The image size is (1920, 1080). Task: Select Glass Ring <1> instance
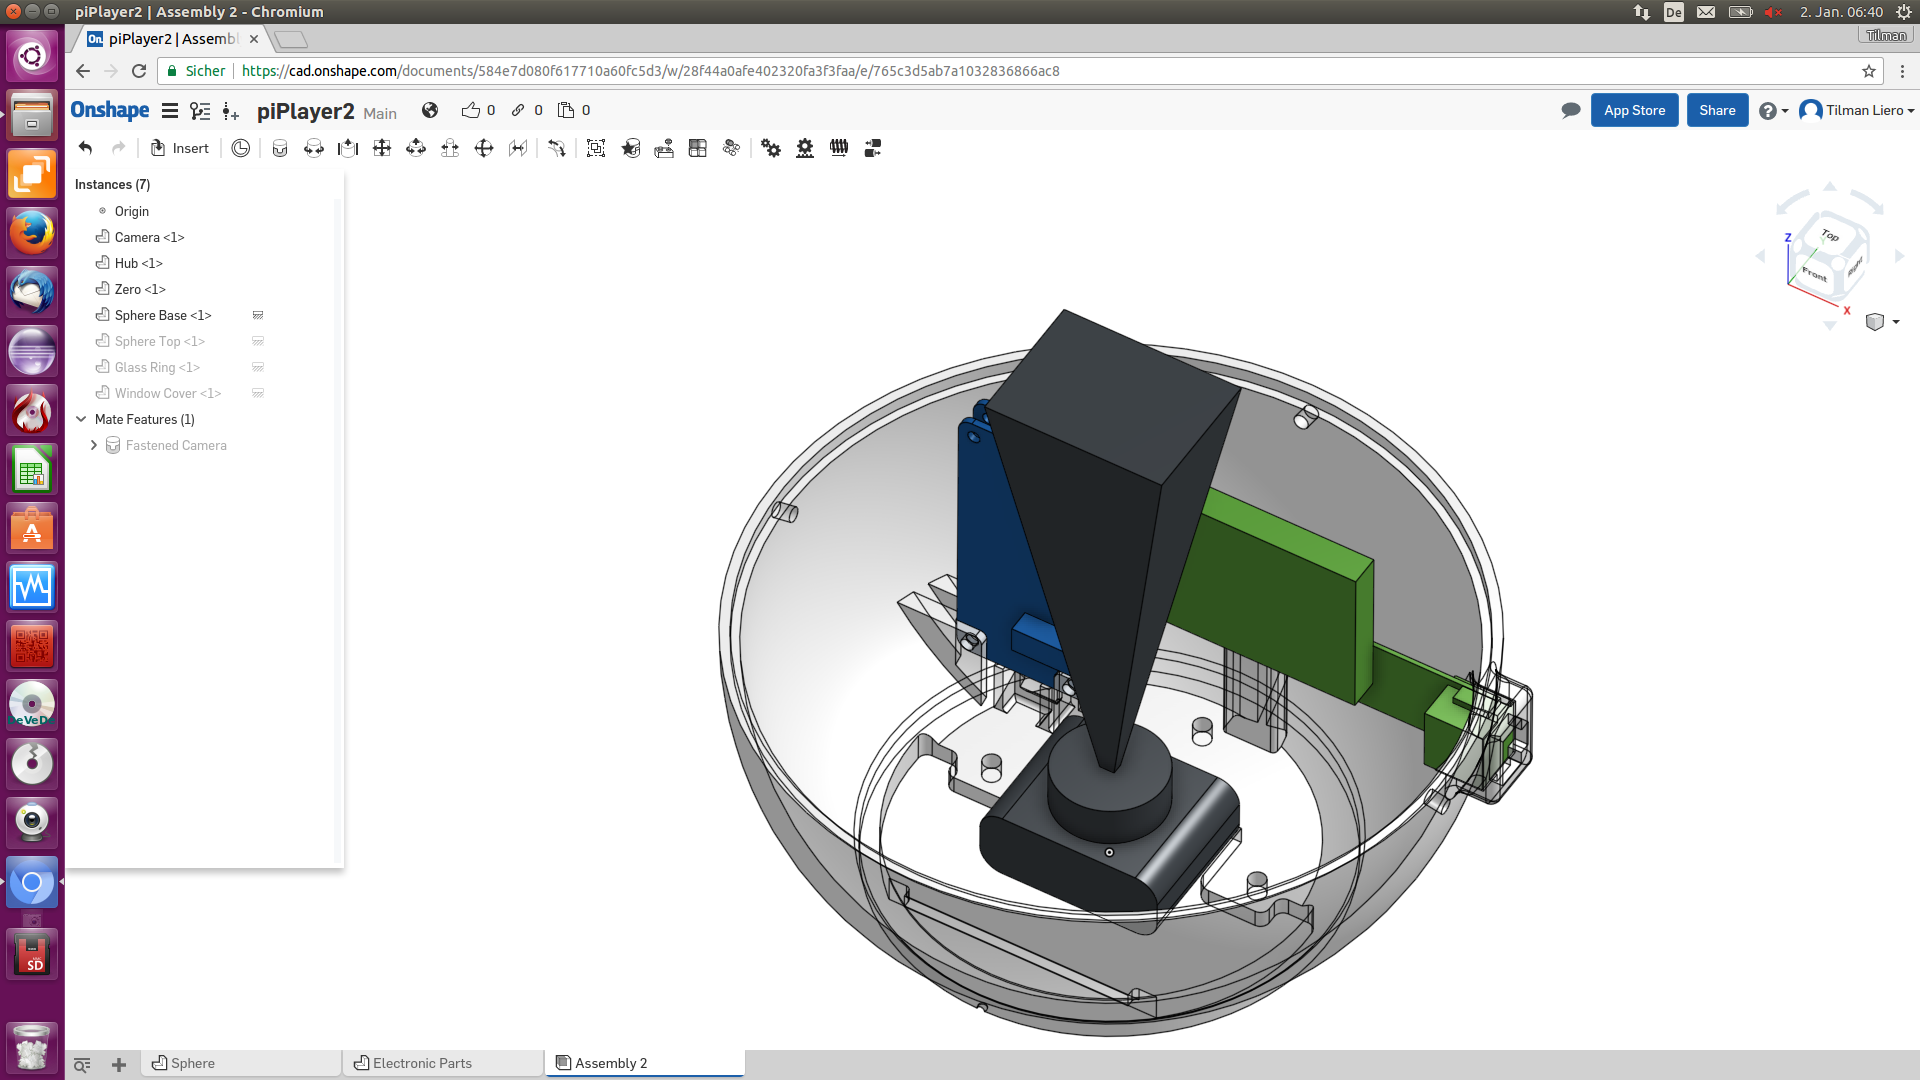click(157, 367)
